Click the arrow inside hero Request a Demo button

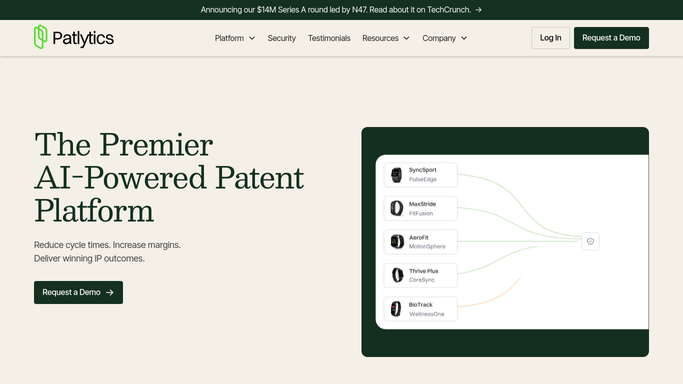pos(110,293)
